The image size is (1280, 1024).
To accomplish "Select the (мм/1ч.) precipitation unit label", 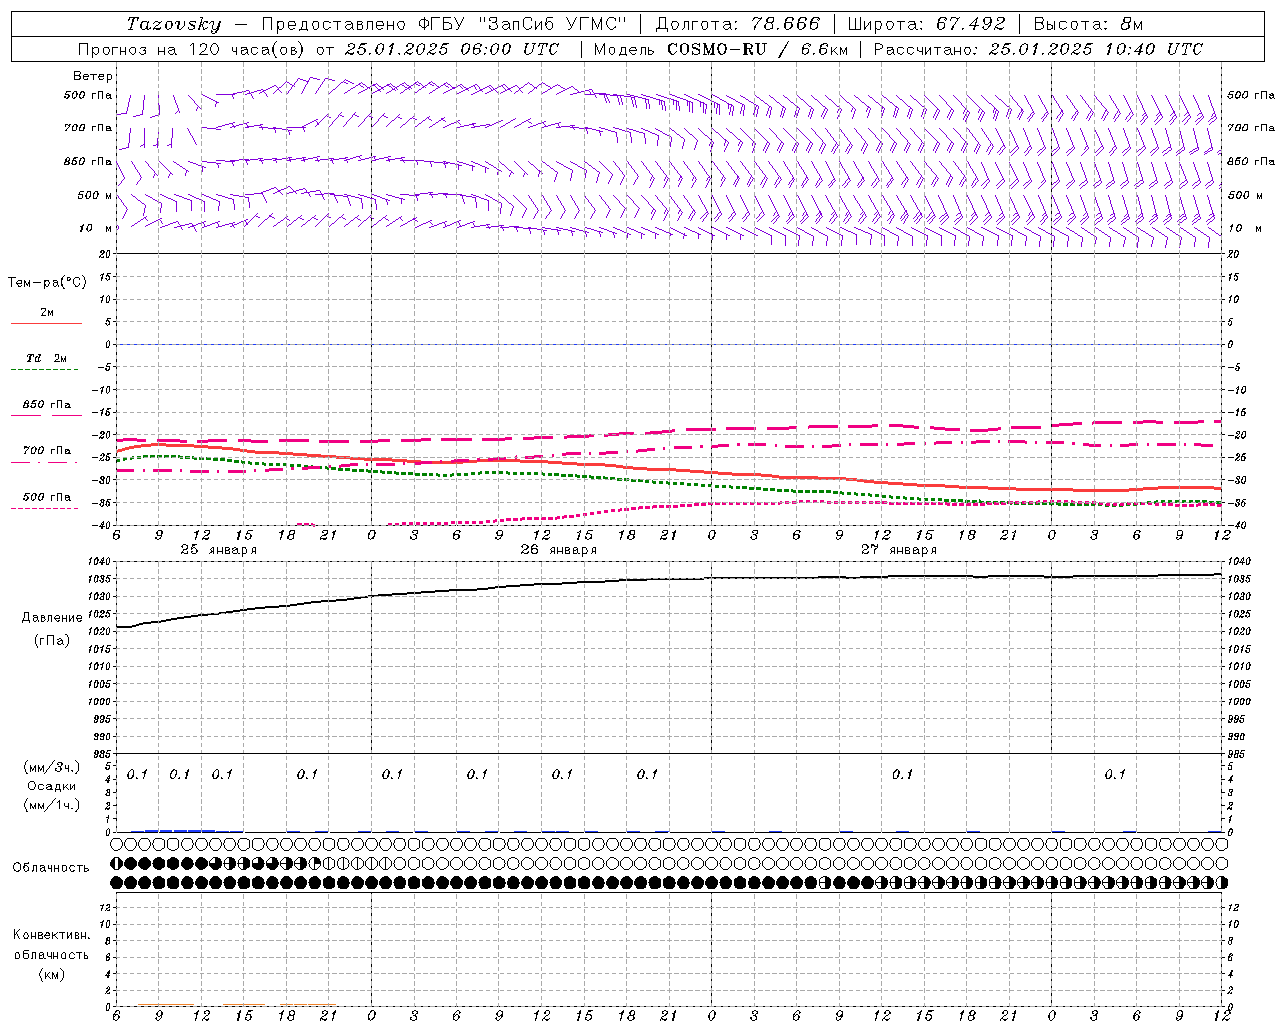I will (52, 805).
